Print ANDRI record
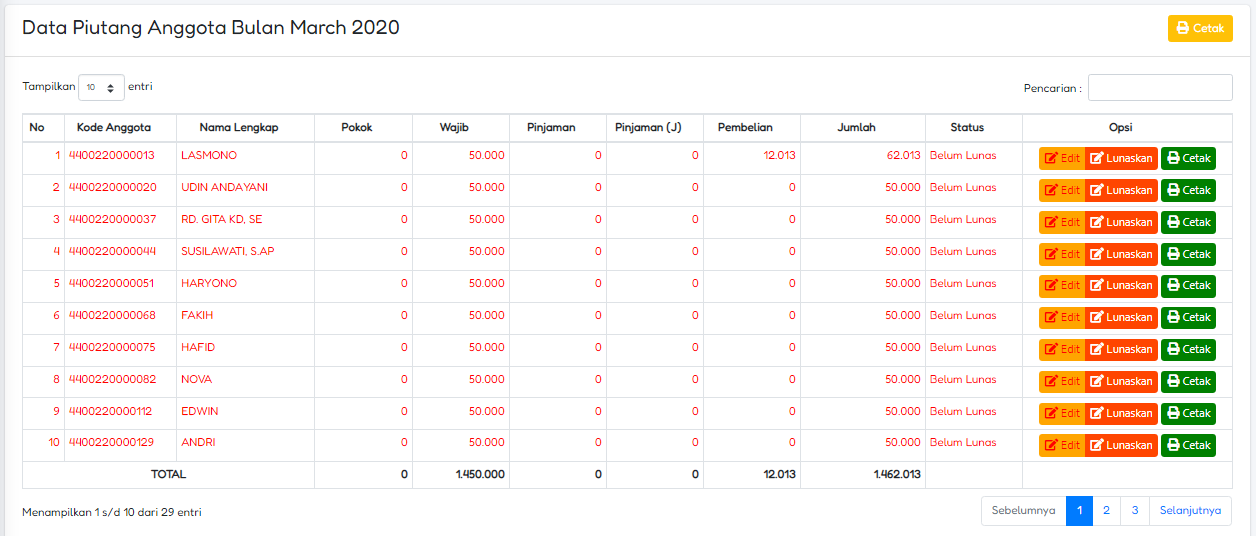 point(1188,446)
